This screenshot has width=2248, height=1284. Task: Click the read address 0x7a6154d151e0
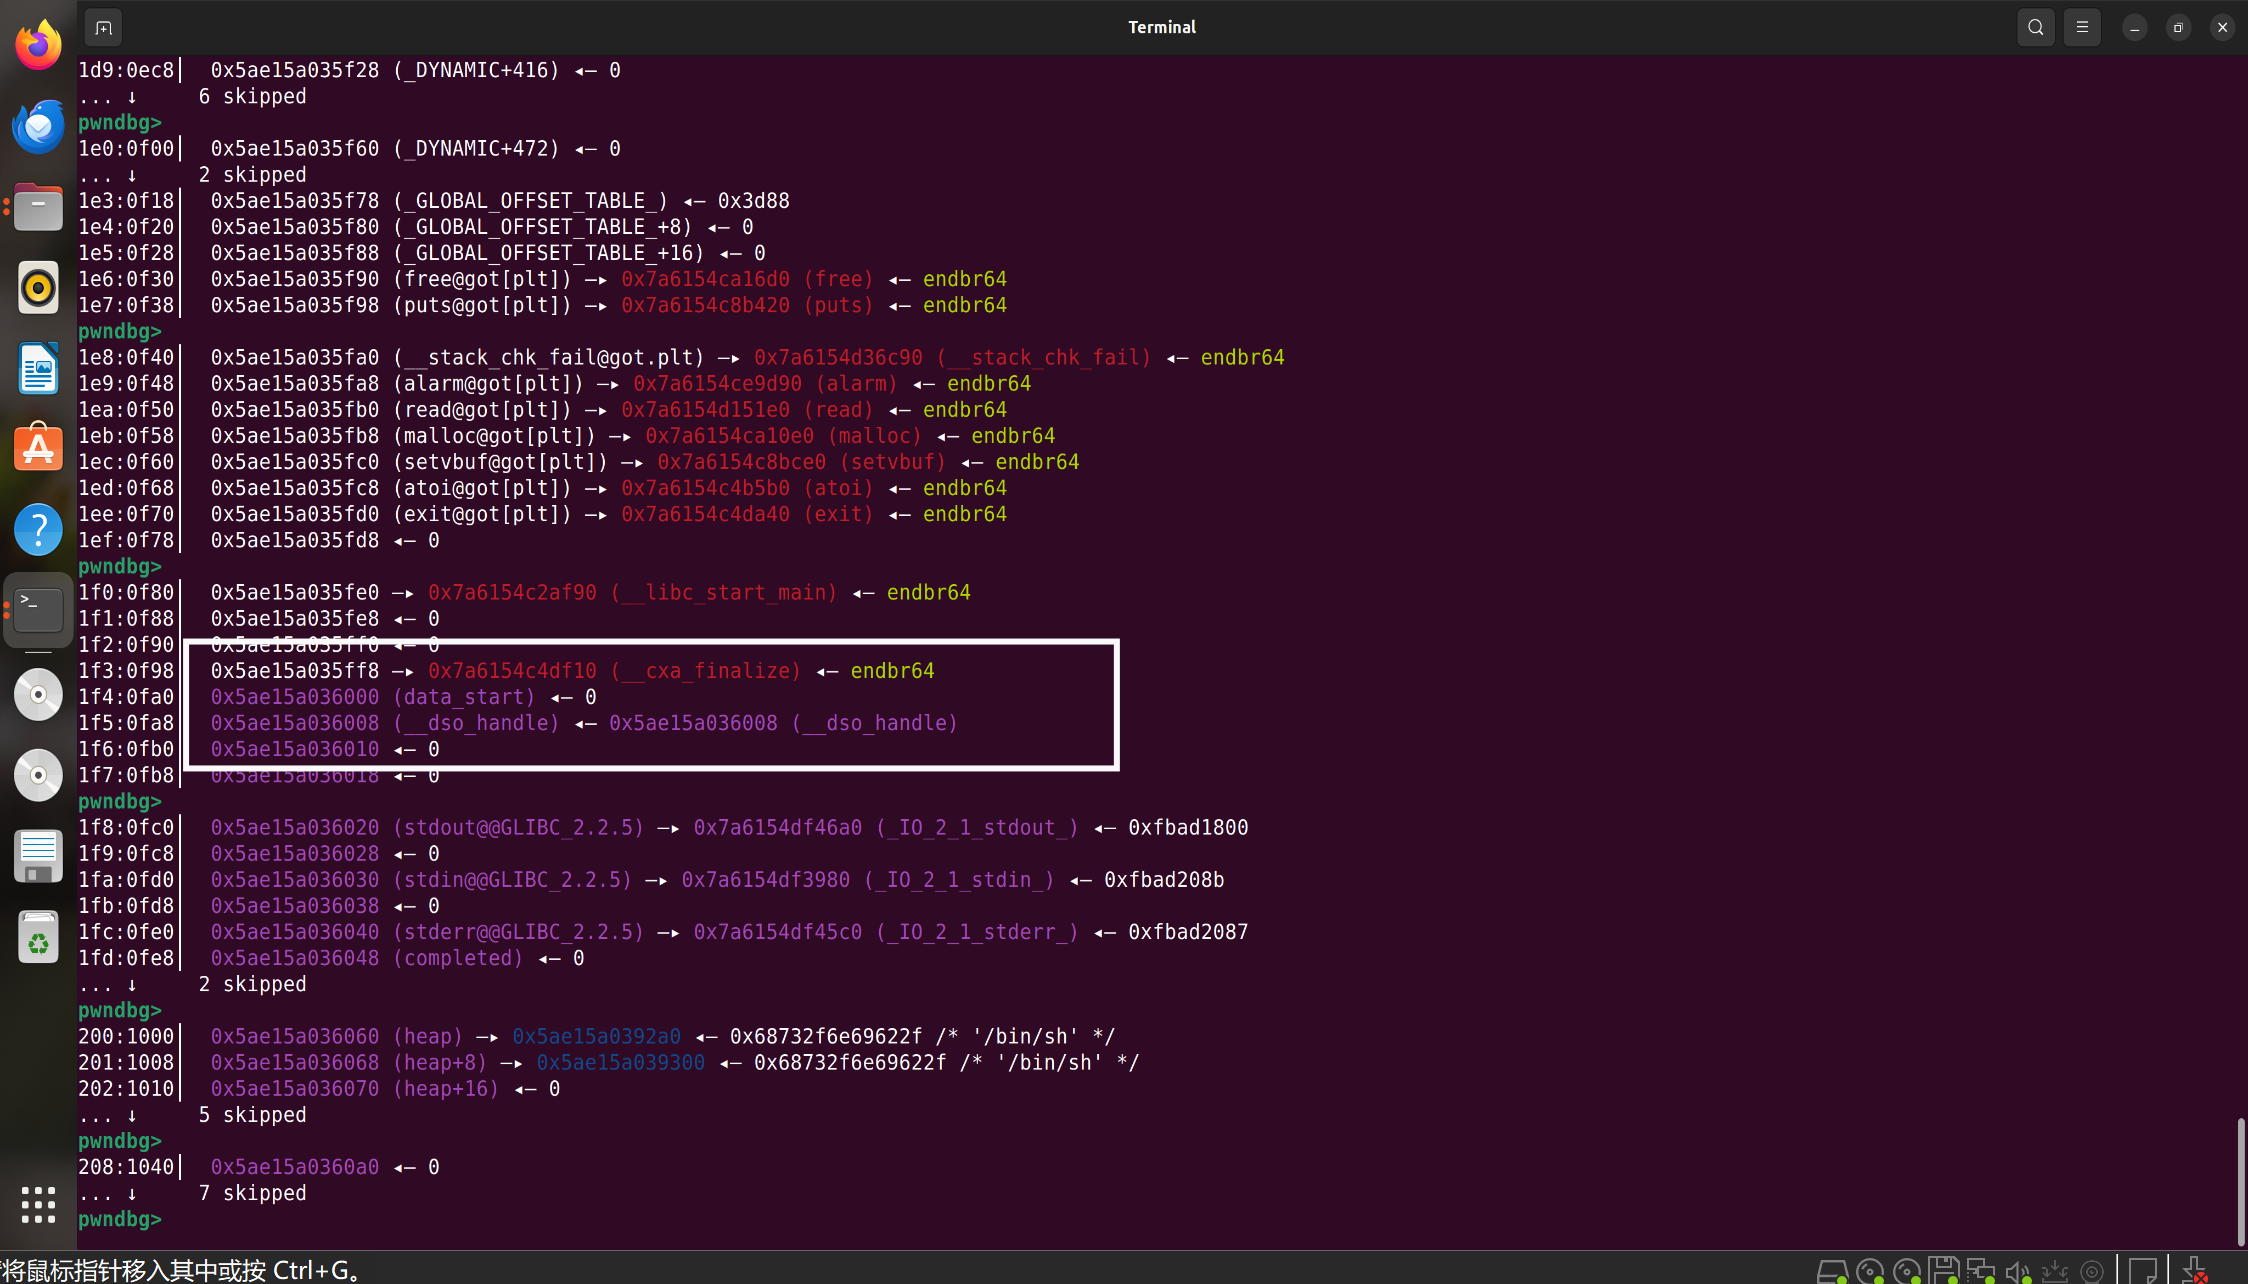pyautogui.click(x=705, y=410)
